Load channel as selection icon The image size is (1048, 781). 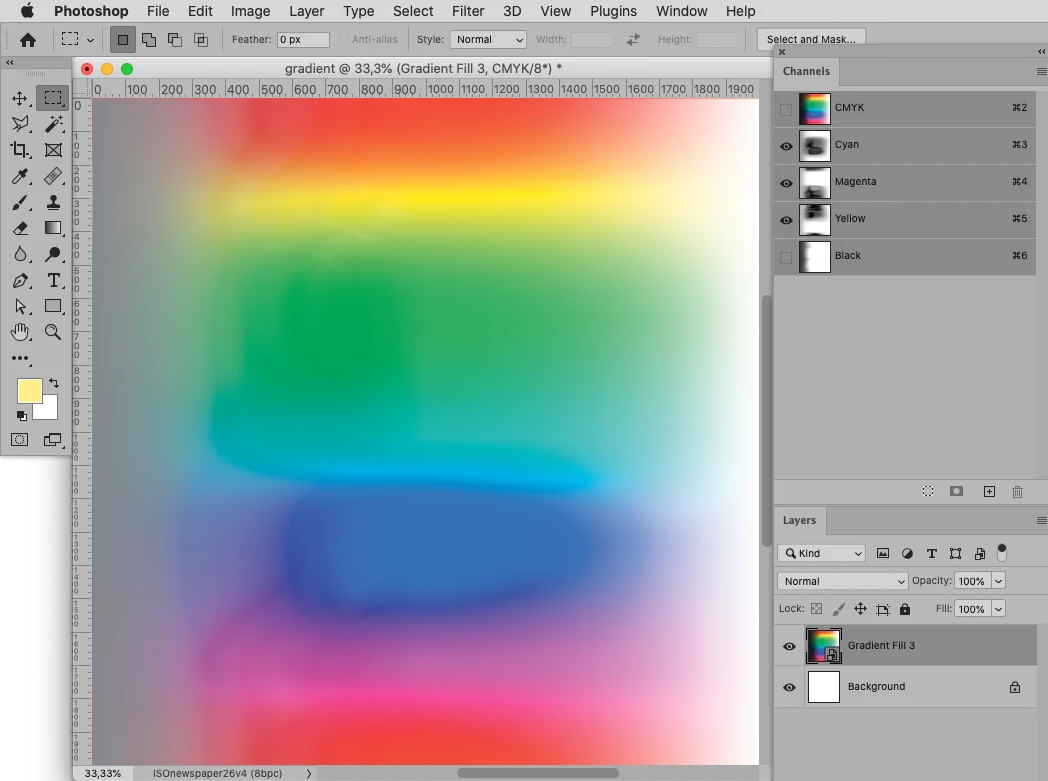(x=928, y=491)
